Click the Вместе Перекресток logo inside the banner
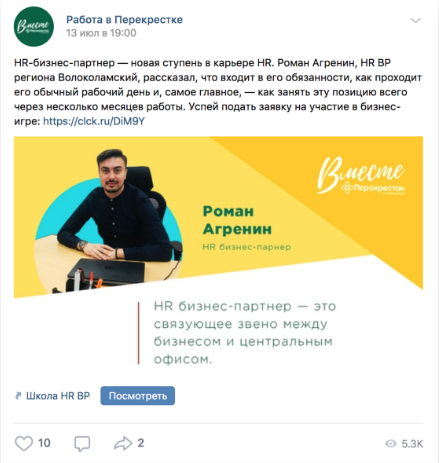 click(361, 175)
